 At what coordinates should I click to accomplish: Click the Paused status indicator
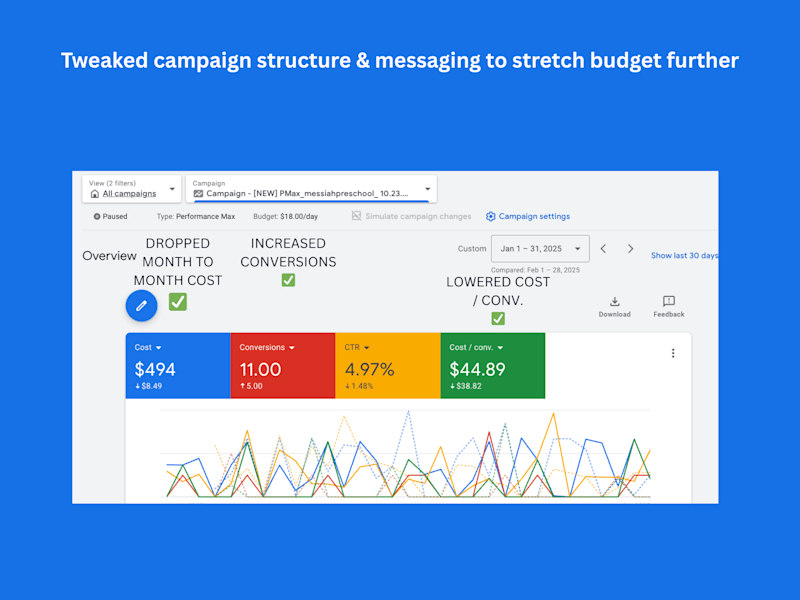pos(110,216)
